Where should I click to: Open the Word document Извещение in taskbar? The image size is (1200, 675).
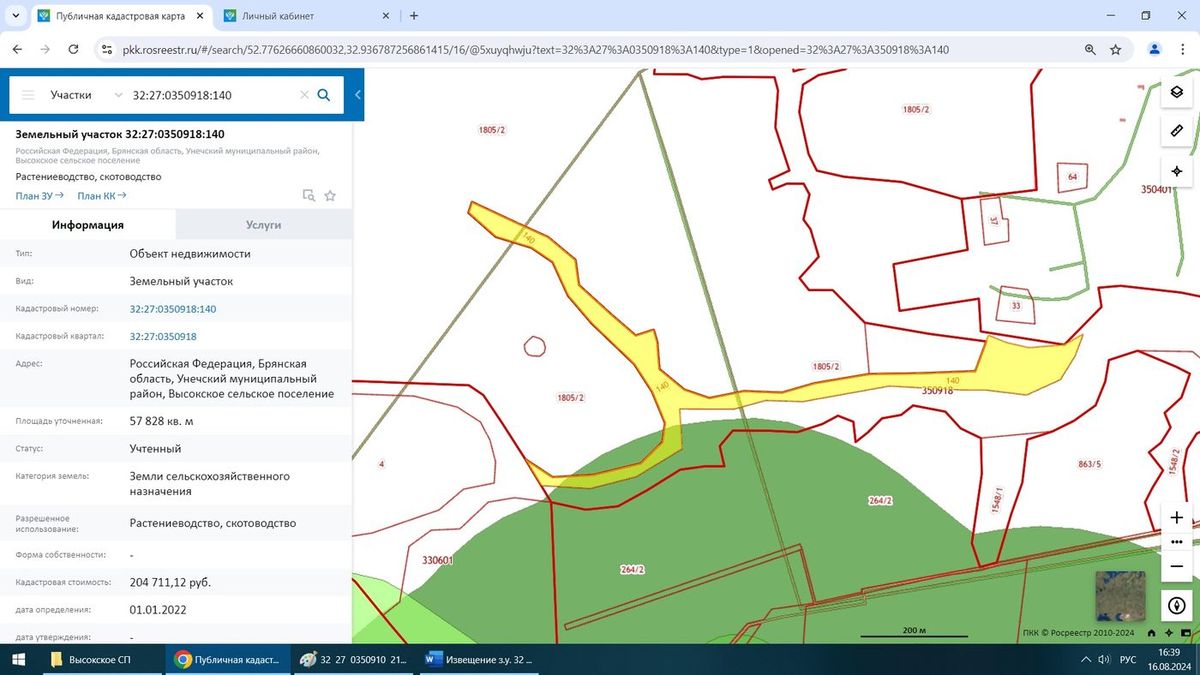click(481, 660)
